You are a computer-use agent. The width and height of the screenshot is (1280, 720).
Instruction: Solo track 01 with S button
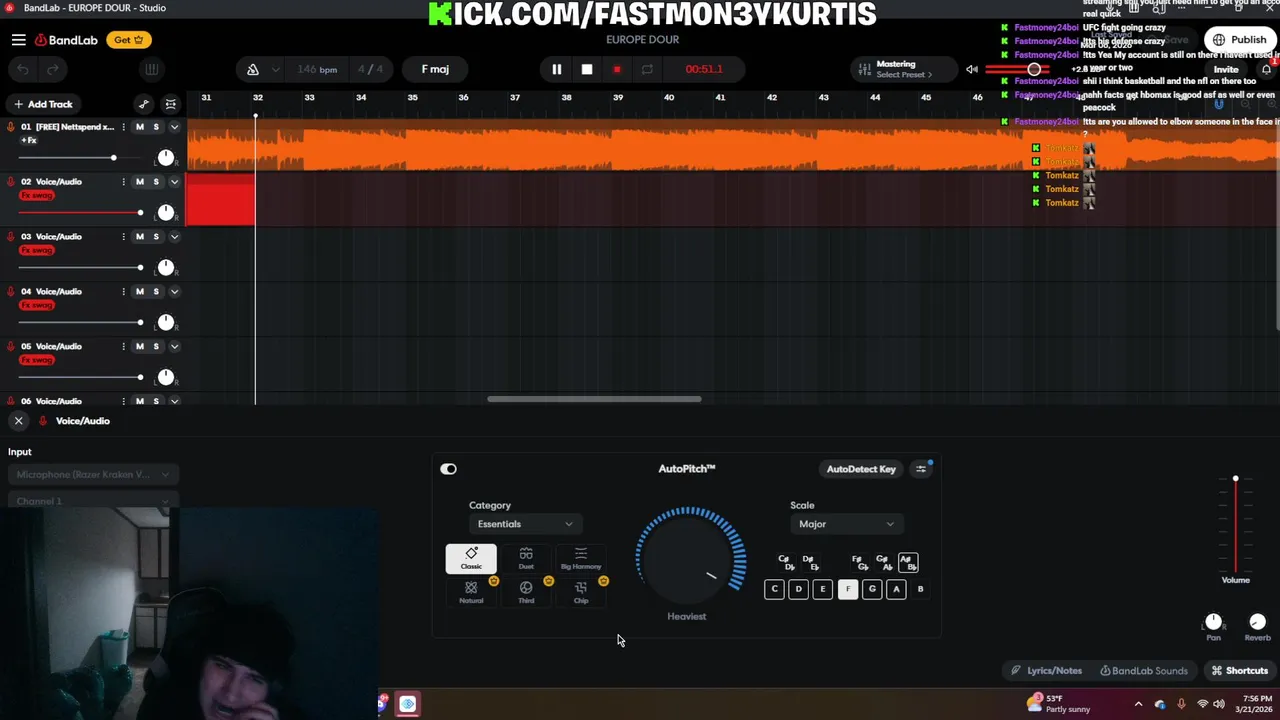(156, 127)
